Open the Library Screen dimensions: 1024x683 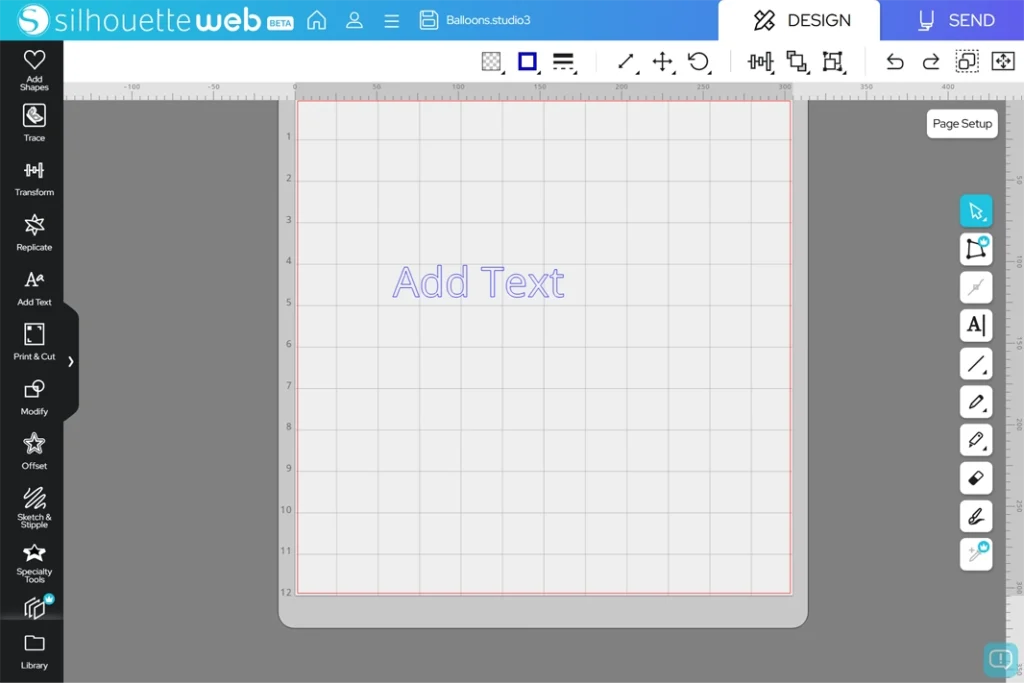[x=34, y=649]
